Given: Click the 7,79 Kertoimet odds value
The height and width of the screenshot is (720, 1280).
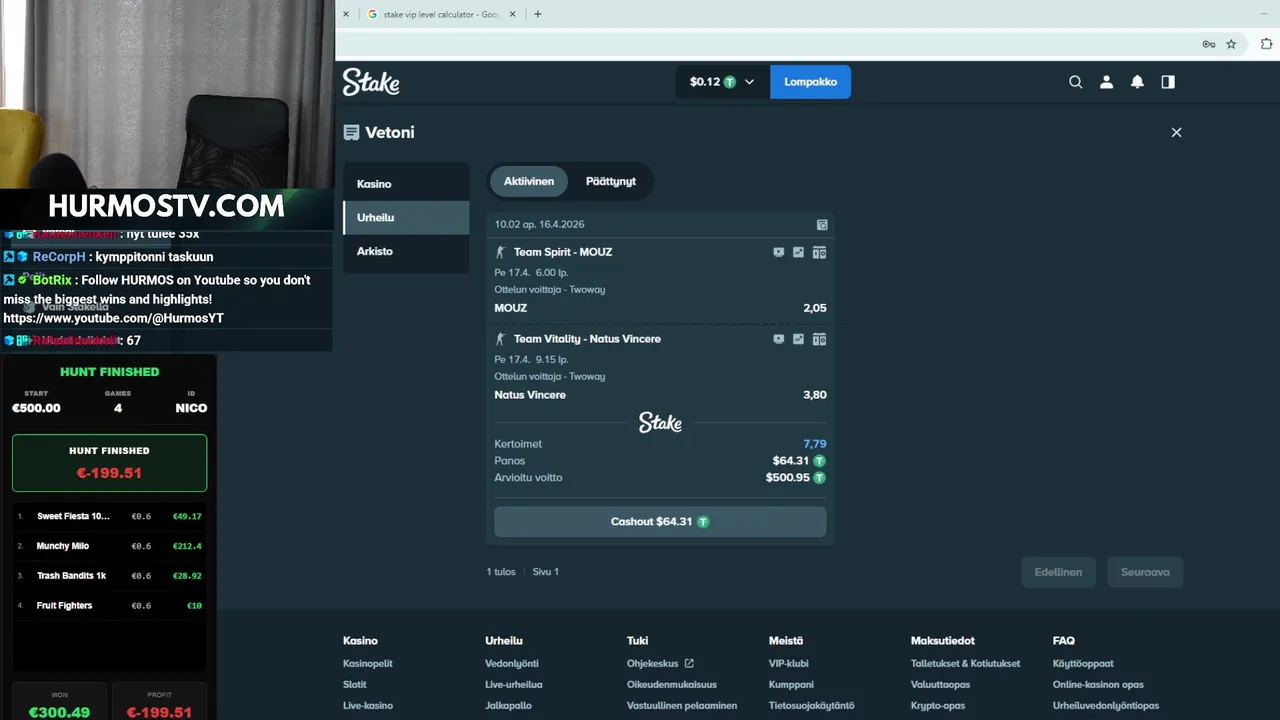Looking at the screenshot, I should pos(815,444).
